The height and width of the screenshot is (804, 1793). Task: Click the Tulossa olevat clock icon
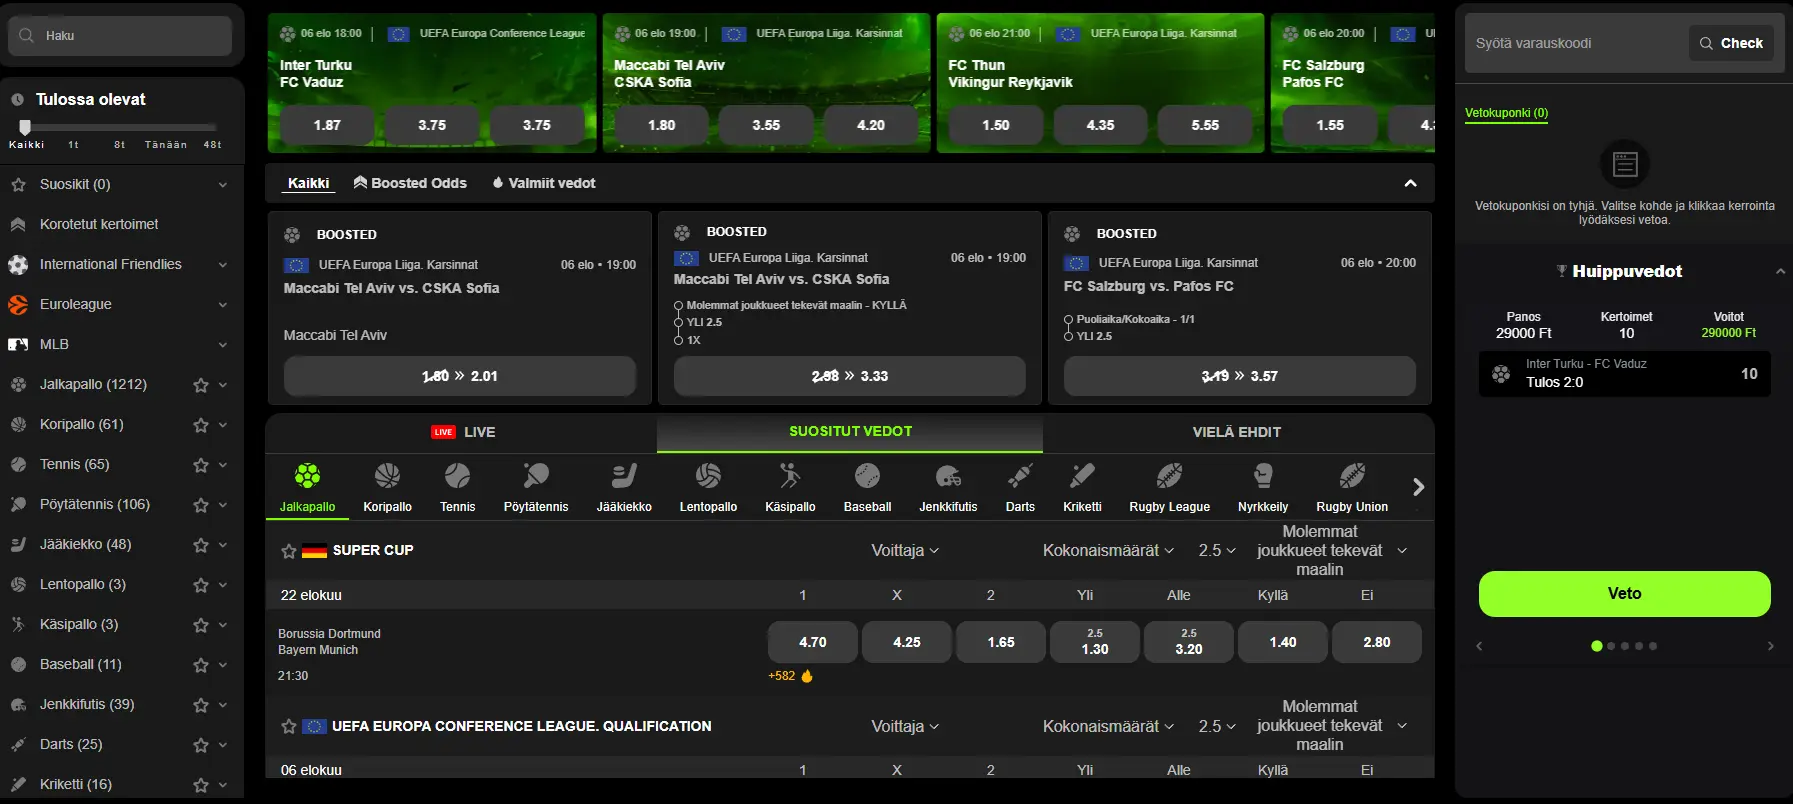click(18, 100)
